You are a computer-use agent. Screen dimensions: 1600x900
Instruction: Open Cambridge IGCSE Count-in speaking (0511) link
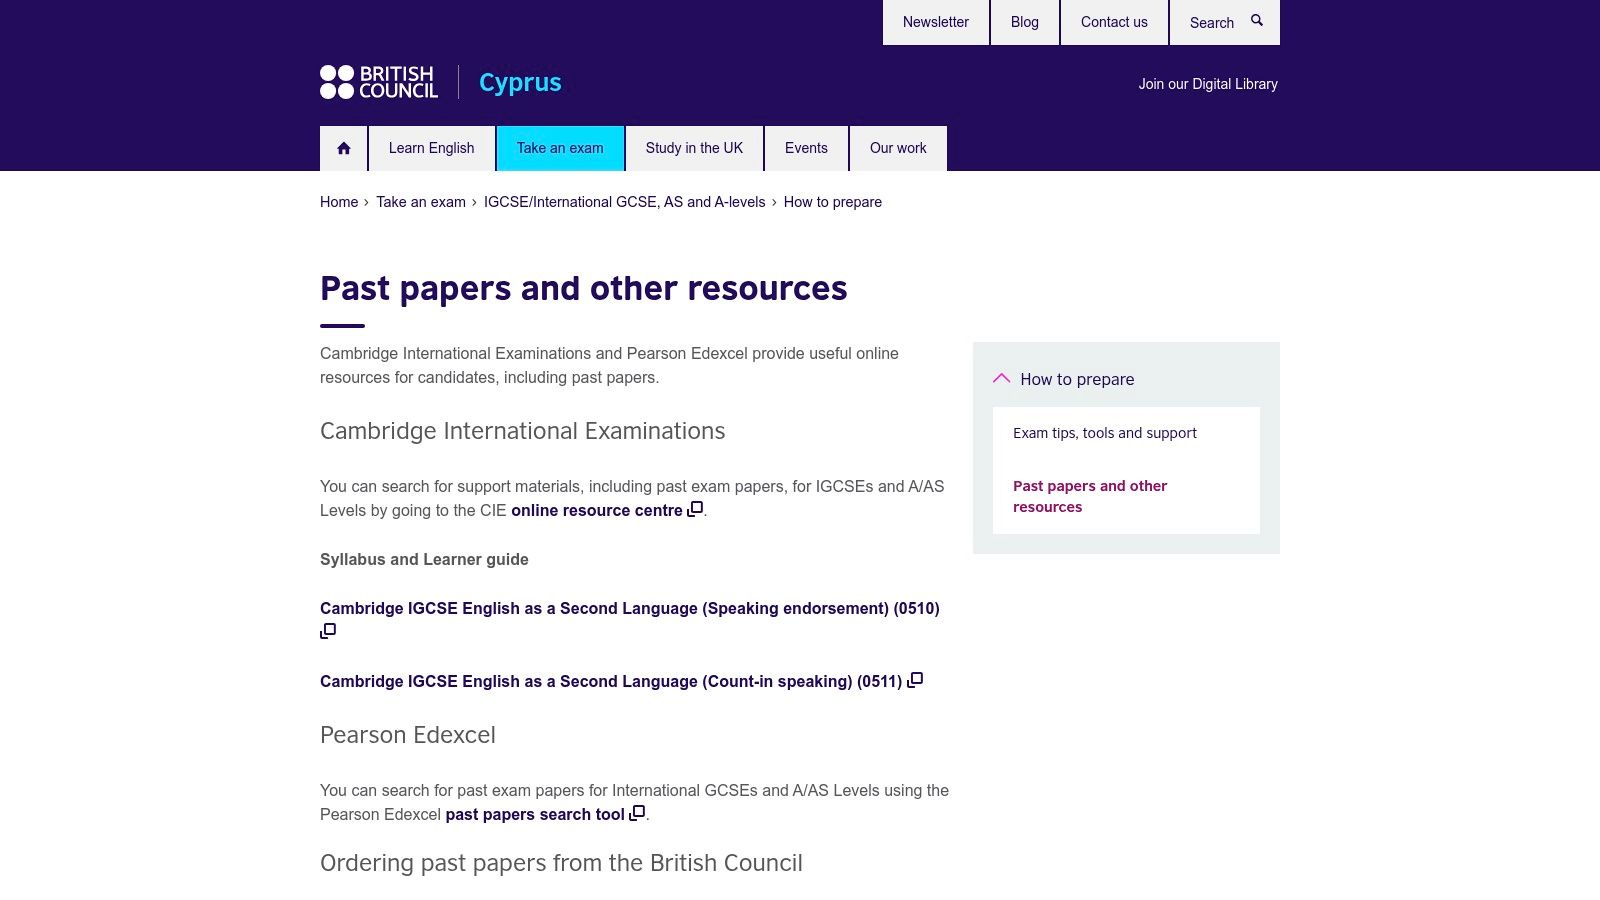[611, 681]
